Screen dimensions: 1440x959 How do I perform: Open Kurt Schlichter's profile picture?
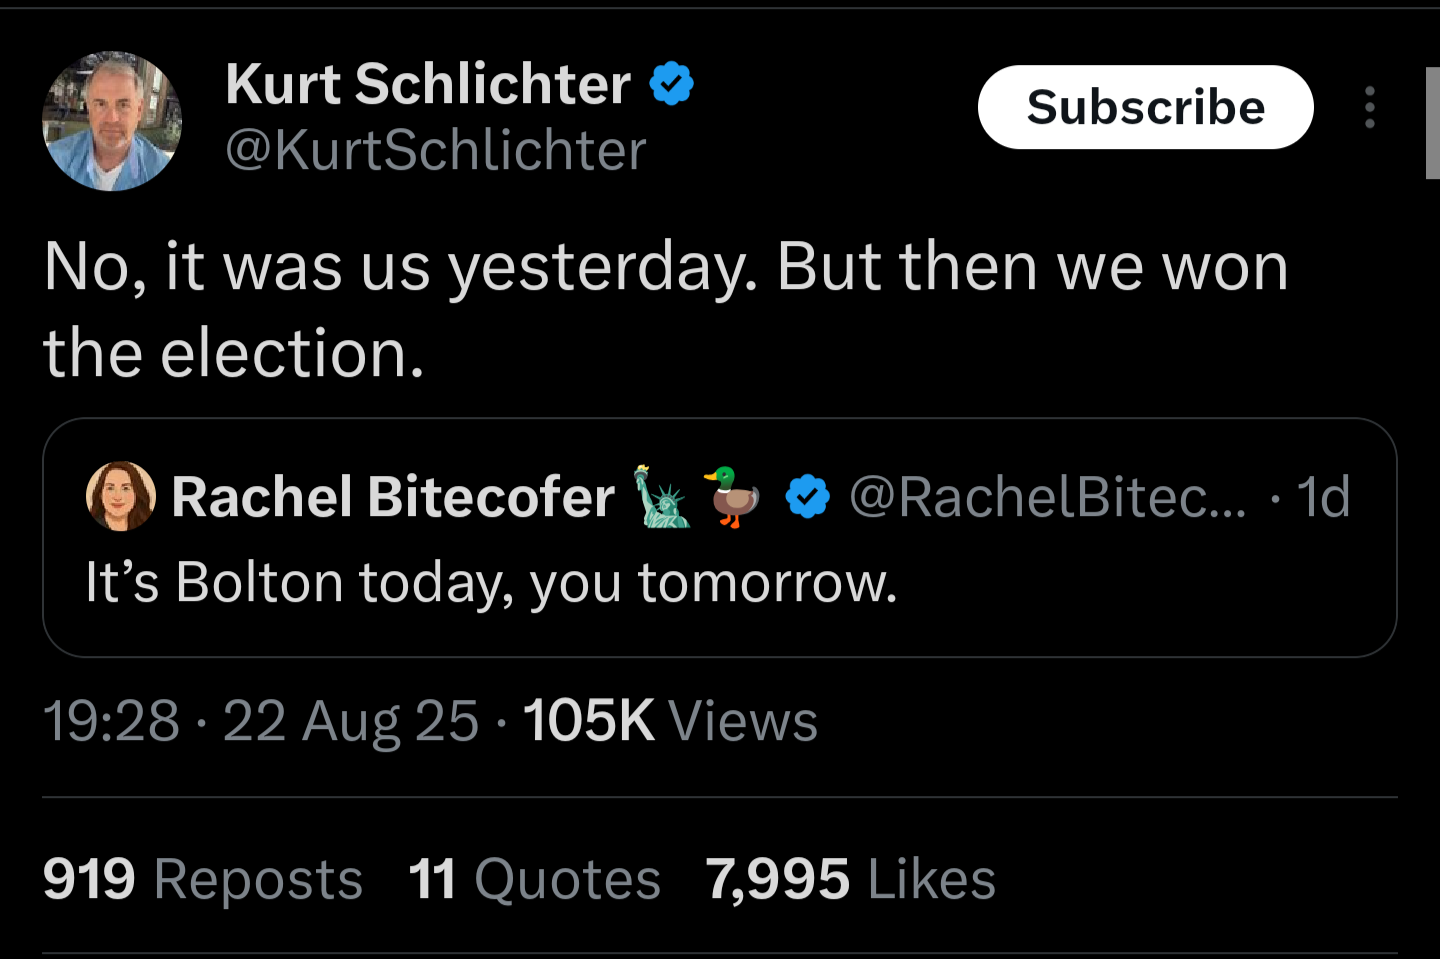tap(112, 121)
